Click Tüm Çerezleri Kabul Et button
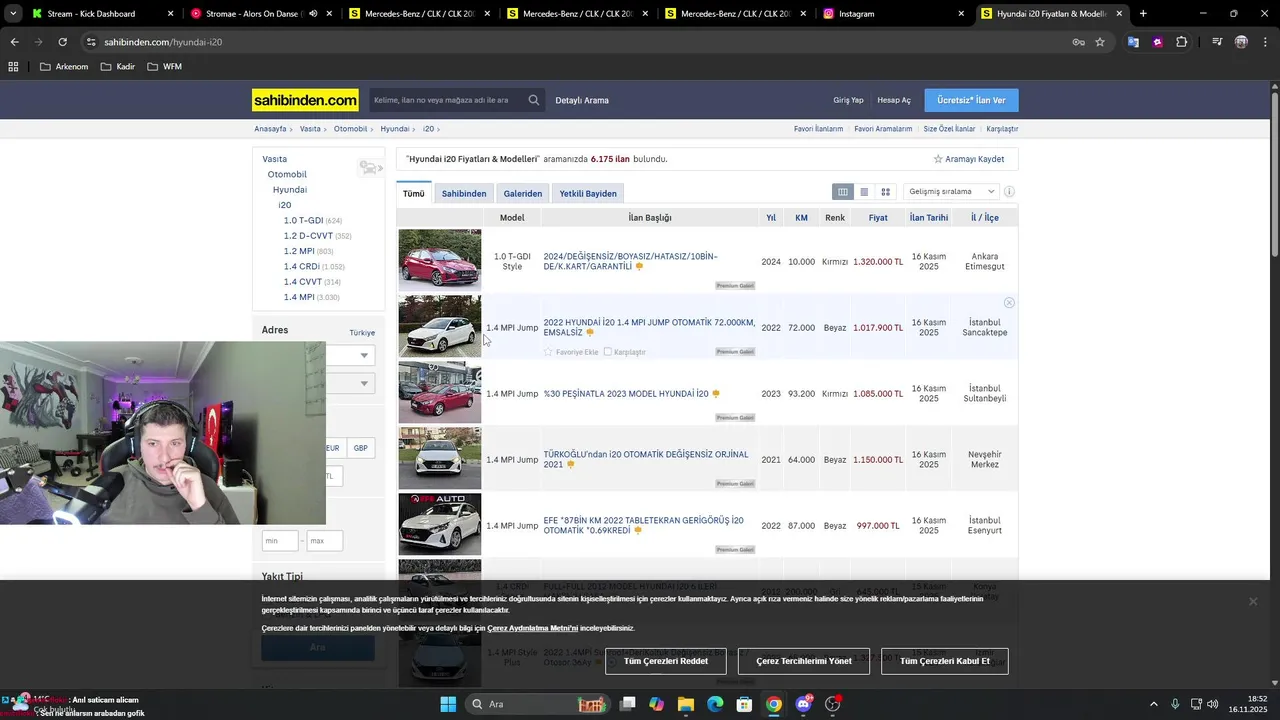This screenshot has width=1280, height=720. tap(945, 661)
